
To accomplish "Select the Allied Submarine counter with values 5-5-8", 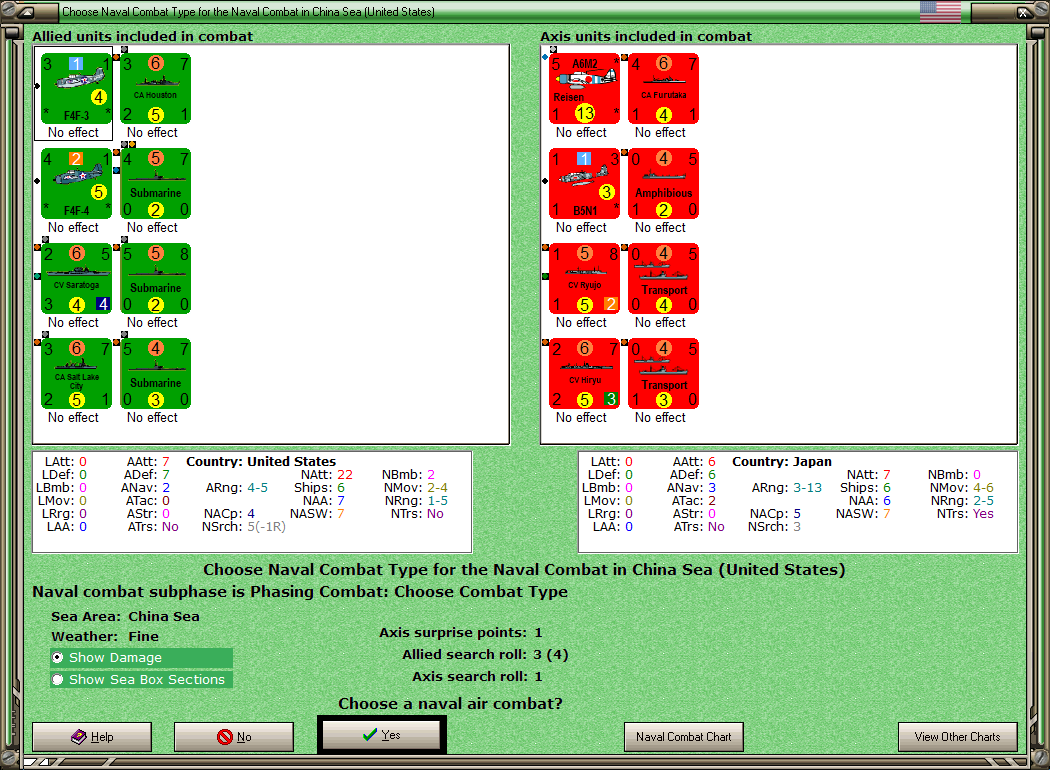I will (x=155, y=279).
